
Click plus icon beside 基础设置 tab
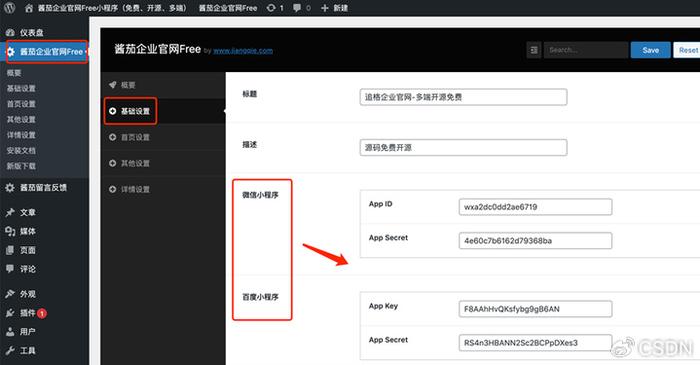tap(112, 111)
